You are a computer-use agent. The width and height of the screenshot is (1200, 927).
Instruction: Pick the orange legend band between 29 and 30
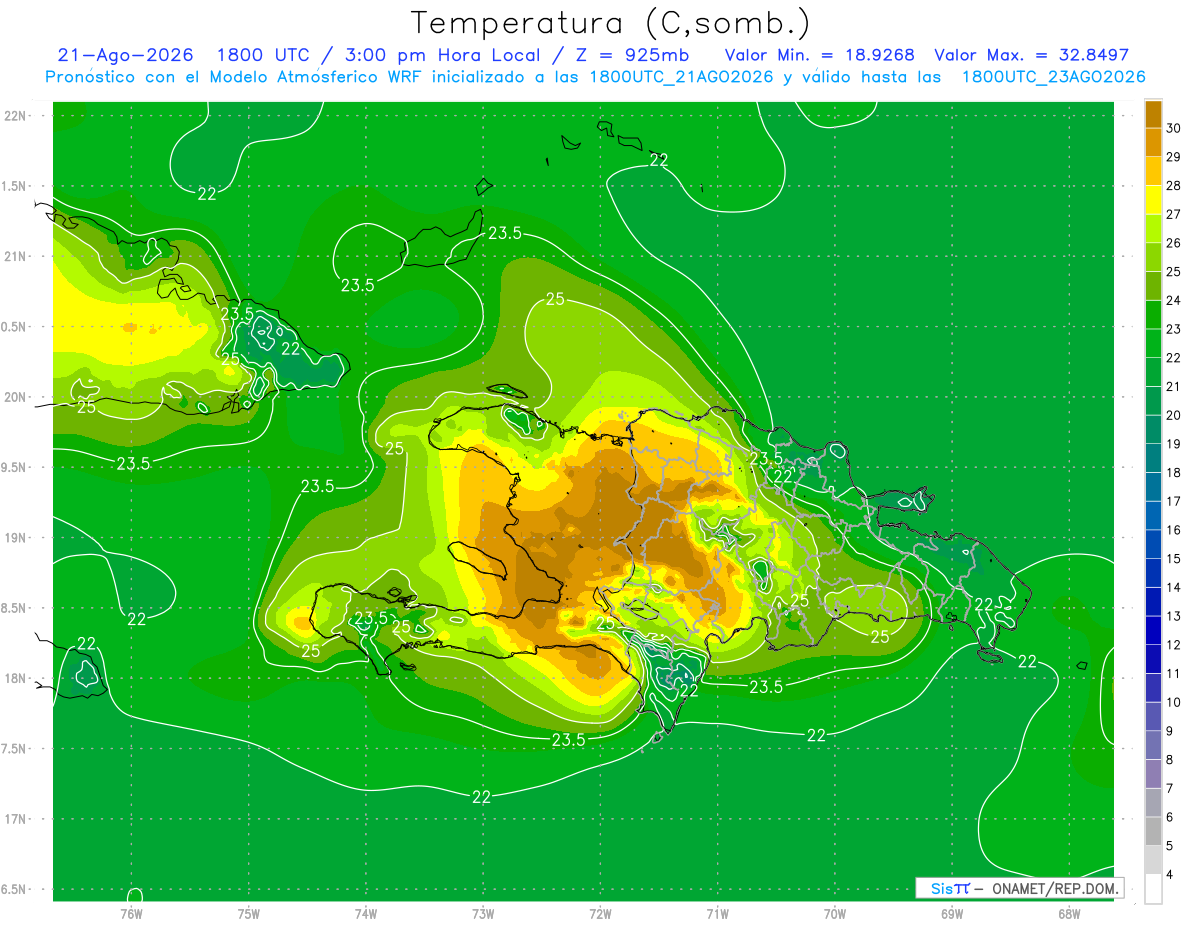[1154, 143]
